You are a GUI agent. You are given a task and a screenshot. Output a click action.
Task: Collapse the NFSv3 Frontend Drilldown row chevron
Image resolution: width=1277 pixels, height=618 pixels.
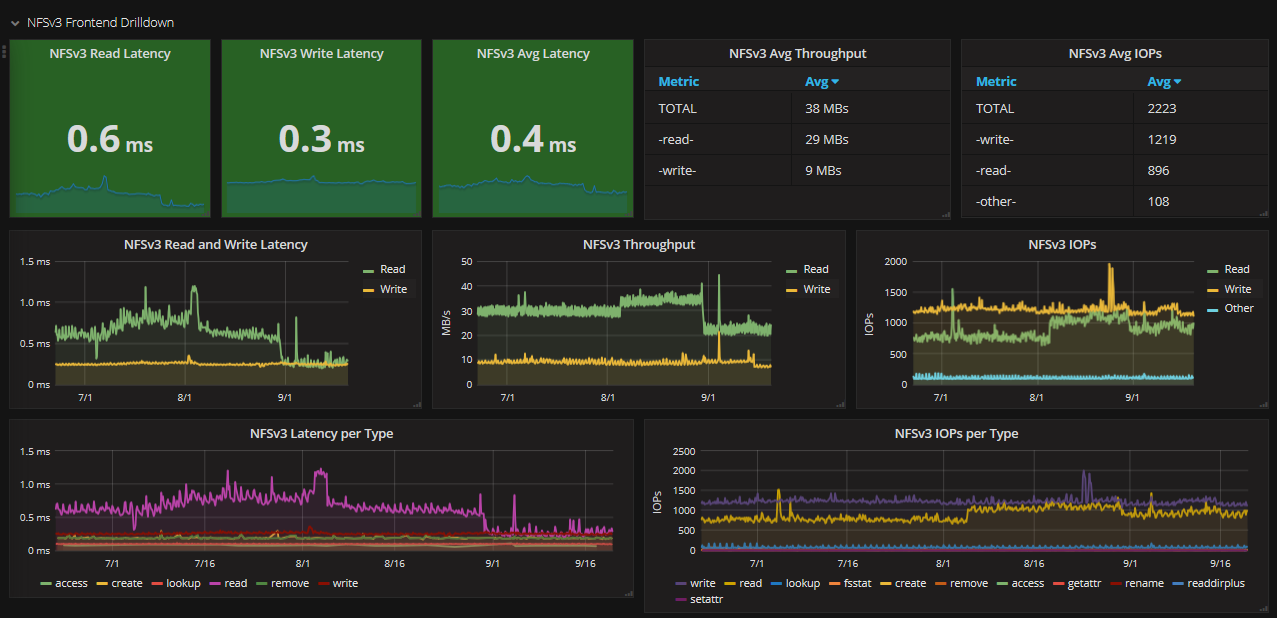point(14,22)
